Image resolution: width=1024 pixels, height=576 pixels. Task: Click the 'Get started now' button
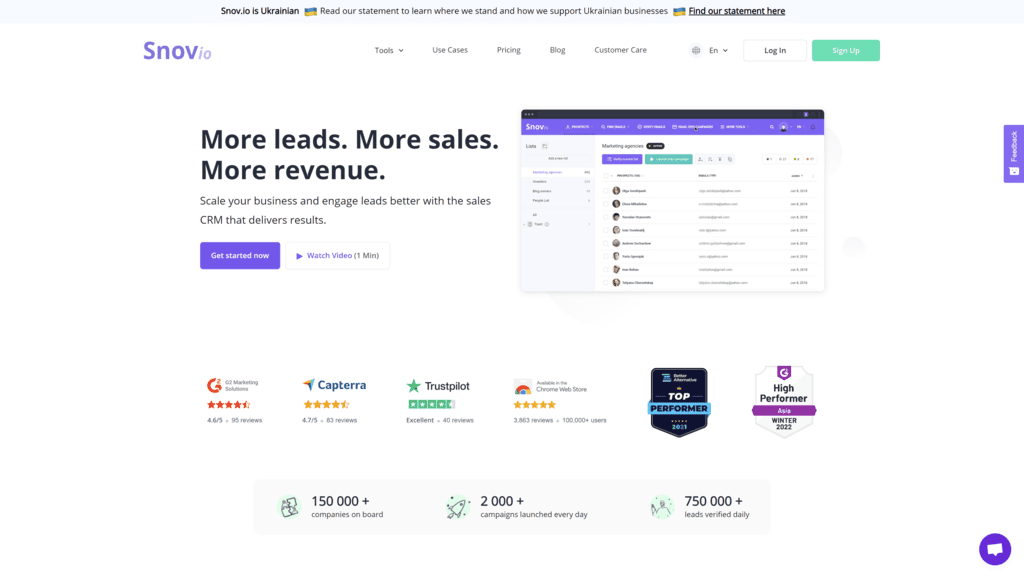240,255
